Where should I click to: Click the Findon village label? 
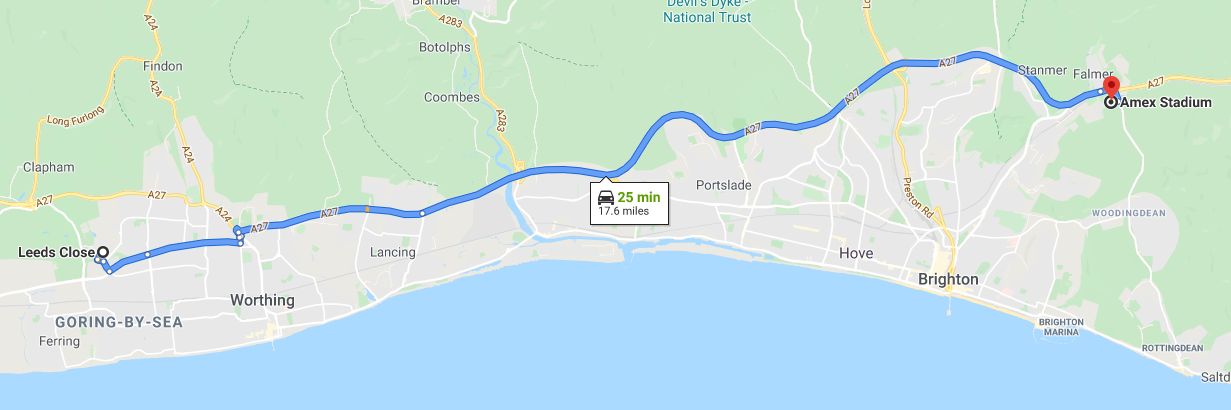[x=163, y=66]
